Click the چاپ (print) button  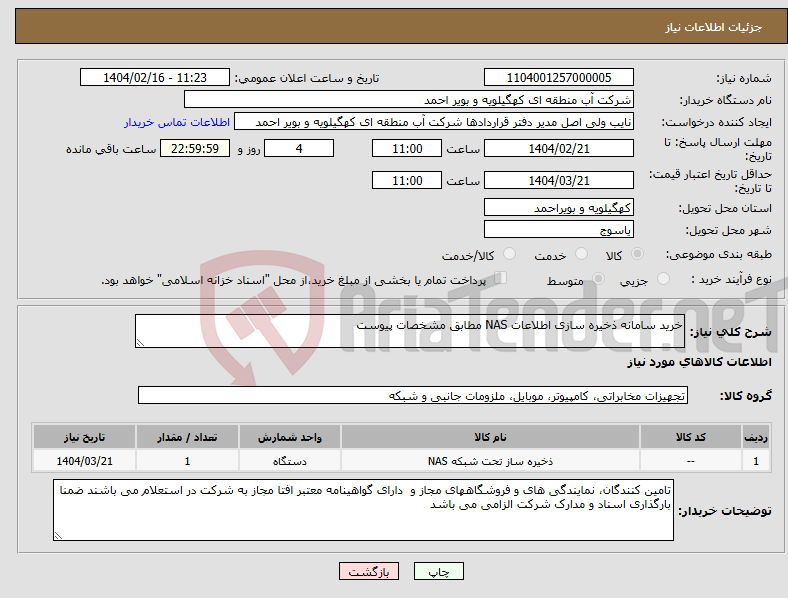coord(438,571)
